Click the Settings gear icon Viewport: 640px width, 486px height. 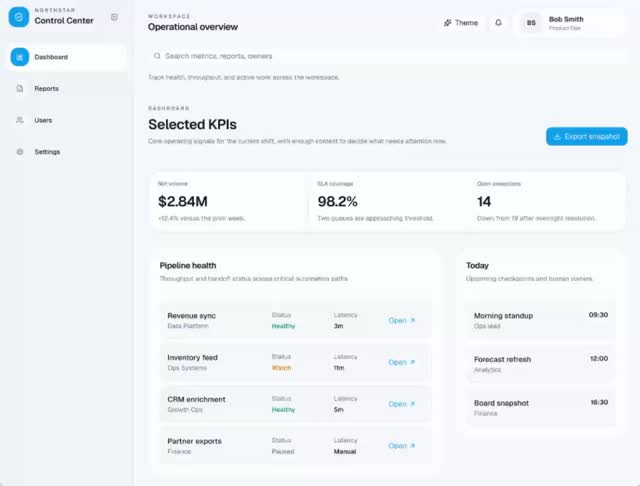20,152
